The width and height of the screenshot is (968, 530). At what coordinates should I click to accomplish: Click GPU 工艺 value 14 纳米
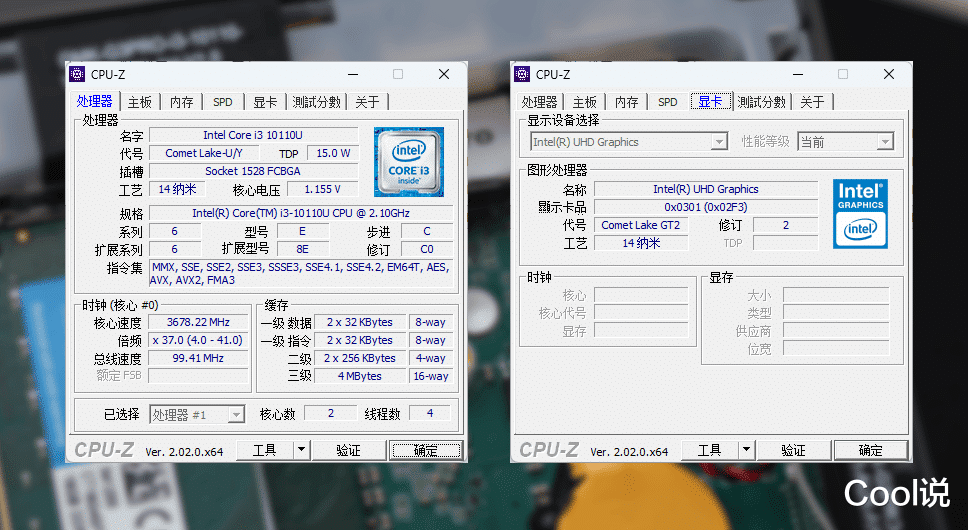[641, 243]
